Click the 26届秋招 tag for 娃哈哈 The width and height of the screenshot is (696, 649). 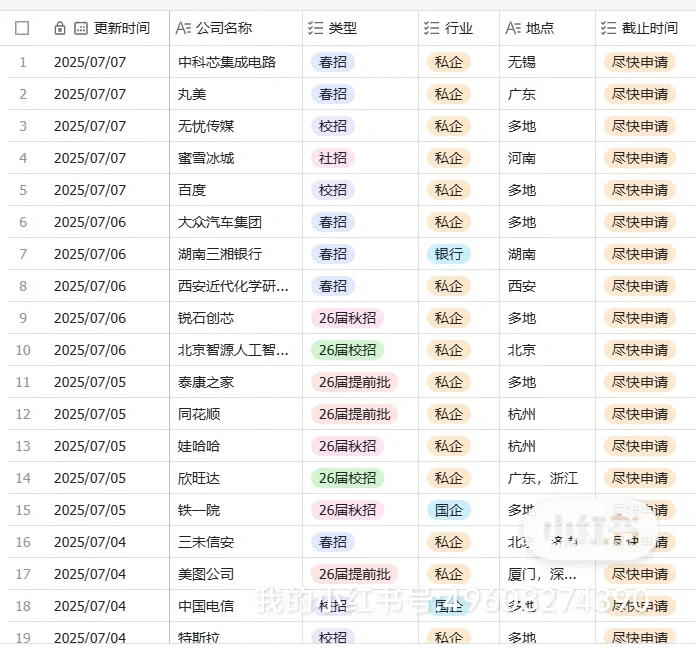click(347, 445)
